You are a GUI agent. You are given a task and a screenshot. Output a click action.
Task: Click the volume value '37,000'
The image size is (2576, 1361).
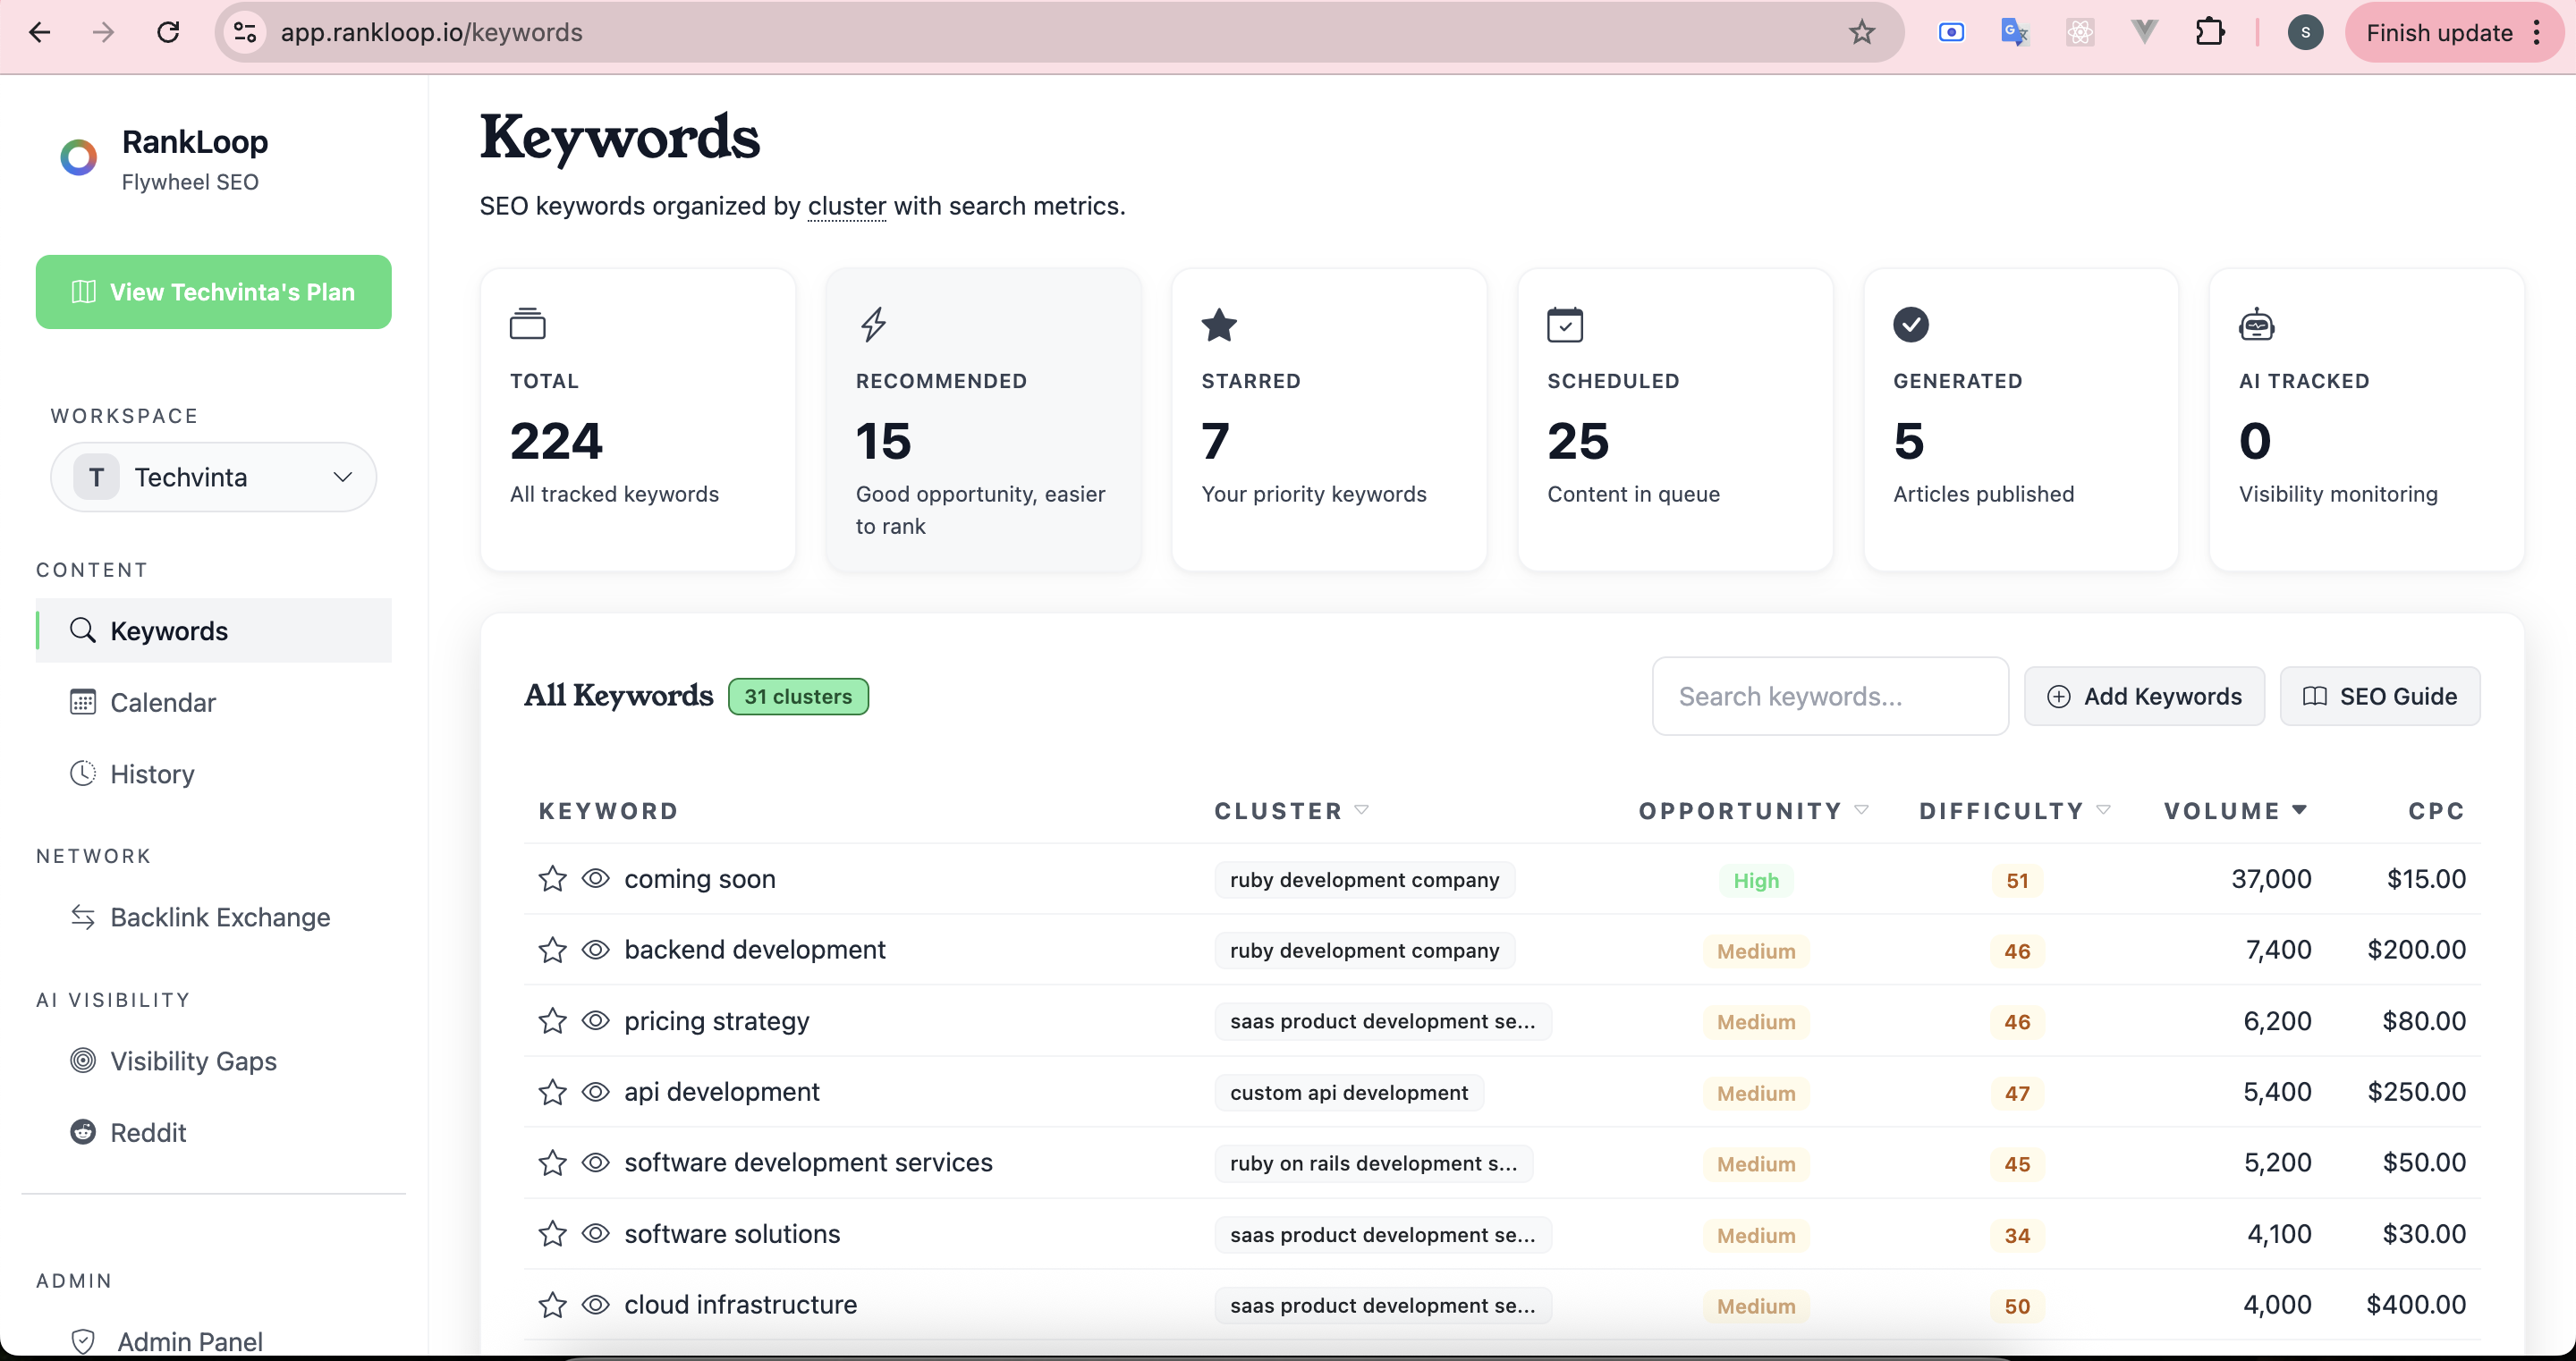pos(2271,878)
